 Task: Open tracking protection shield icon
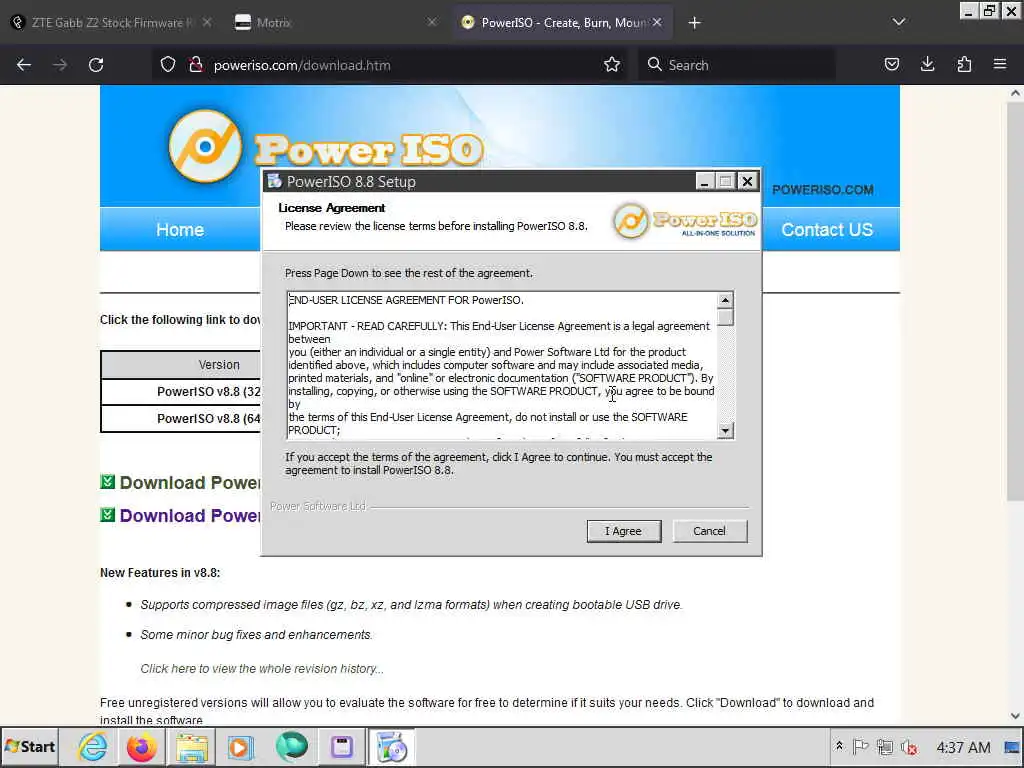(x=168, y=65)
